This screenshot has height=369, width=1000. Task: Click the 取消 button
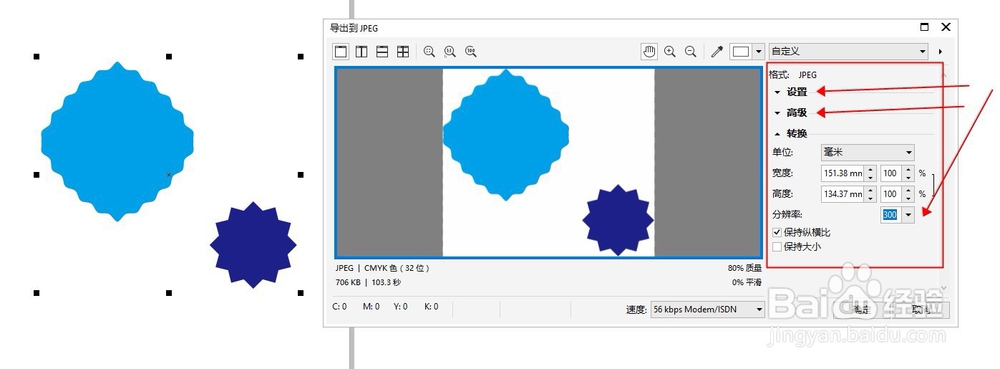click(x=921, y=310)
